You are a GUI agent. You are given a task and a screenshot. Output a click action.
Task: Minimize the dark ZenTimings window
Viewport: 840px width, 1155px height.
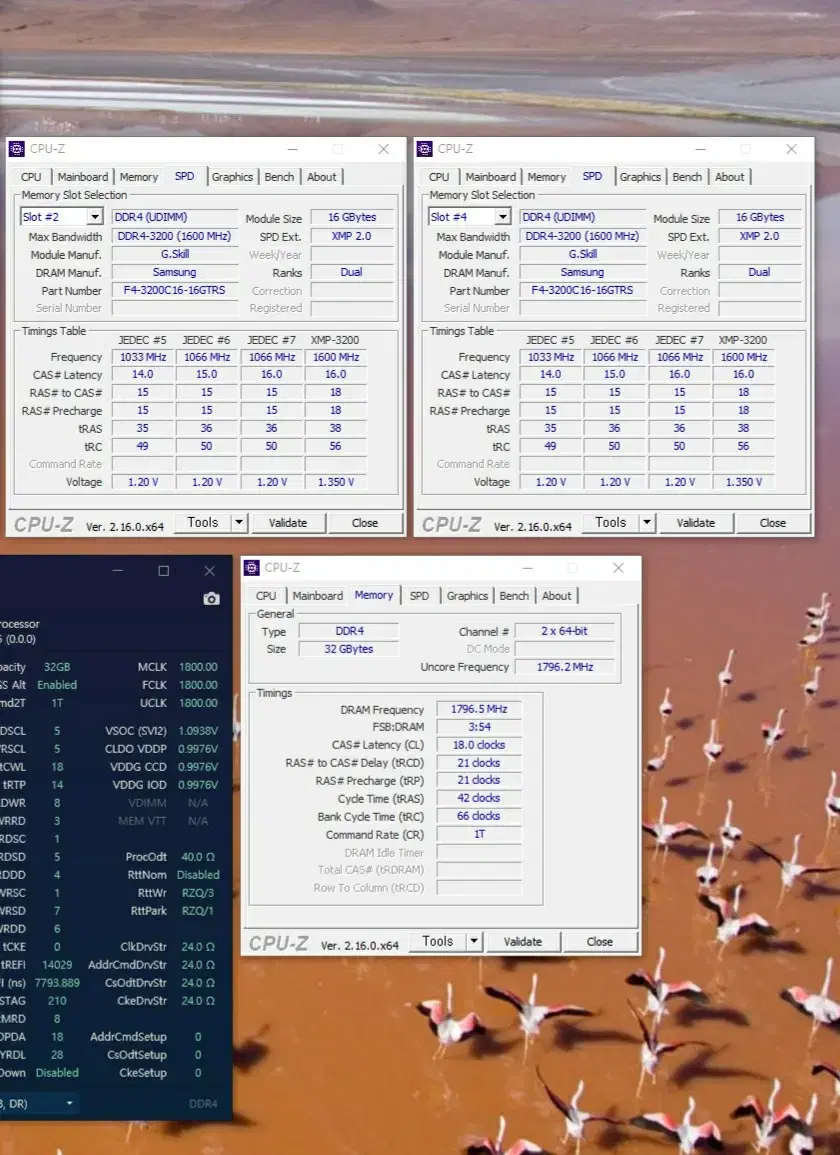pos(118,571)
